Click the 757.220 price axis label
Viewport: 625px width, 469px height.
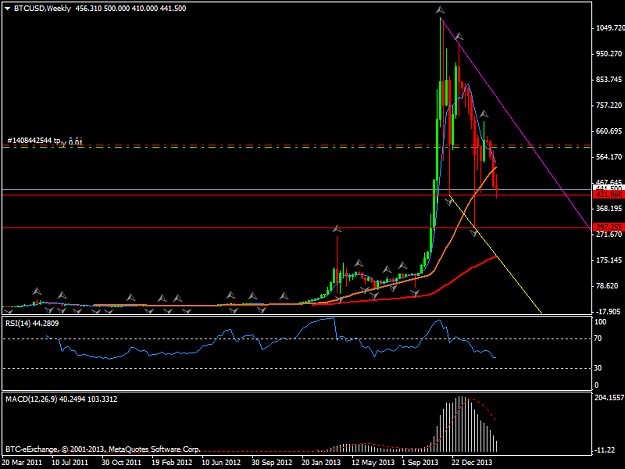[x=609, y=105]
